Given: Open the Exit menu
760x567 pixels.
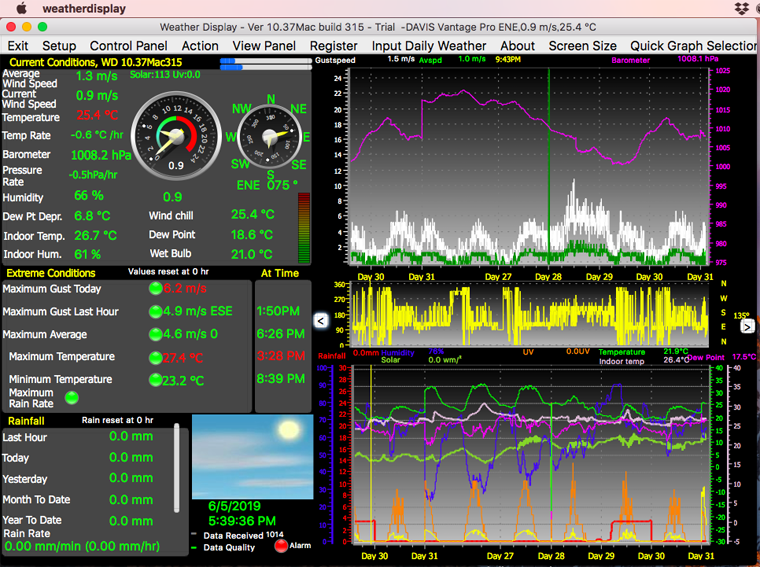Looking at the screenshot, I should [18, 46].
